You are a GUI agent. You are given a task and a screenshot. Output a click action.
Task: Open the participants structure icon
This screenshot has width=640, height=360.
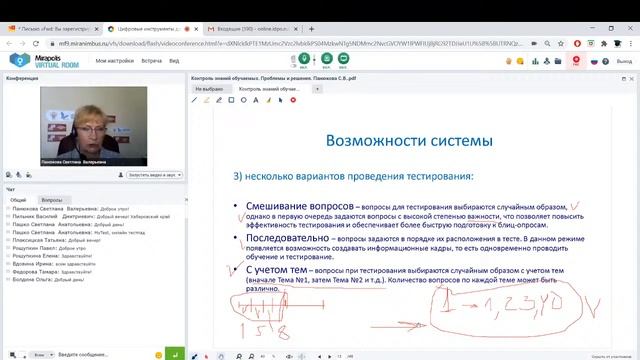(547, 61)
